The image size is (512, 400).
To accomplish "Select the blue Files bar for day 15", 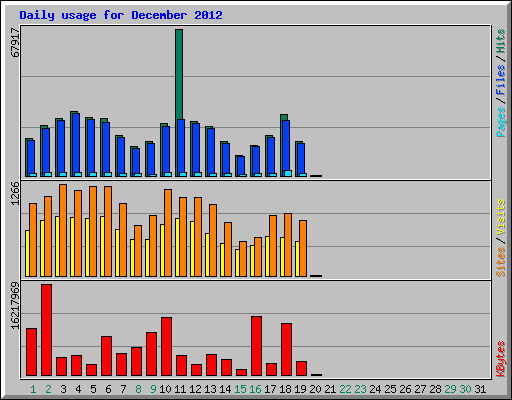I will (241, 165).
